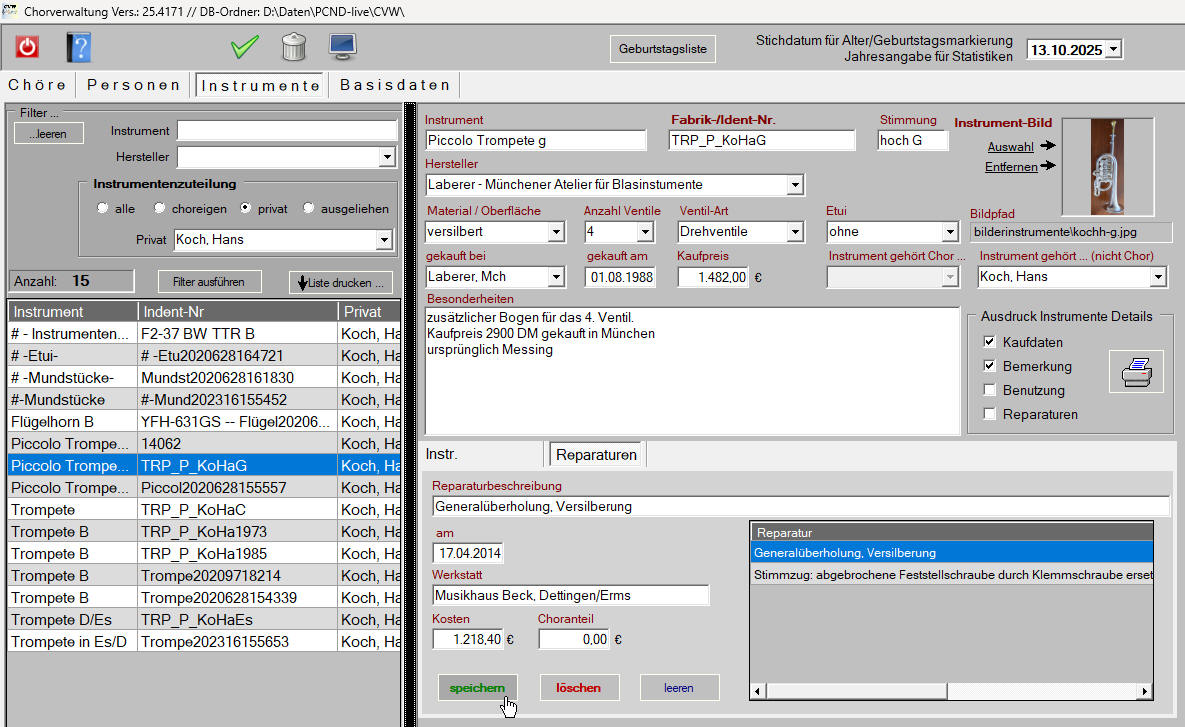This screenshot has height=727, width=1185.
Task: Click the horizontal scrollbar in the Reparatur list
Action: tap(950, 691)
